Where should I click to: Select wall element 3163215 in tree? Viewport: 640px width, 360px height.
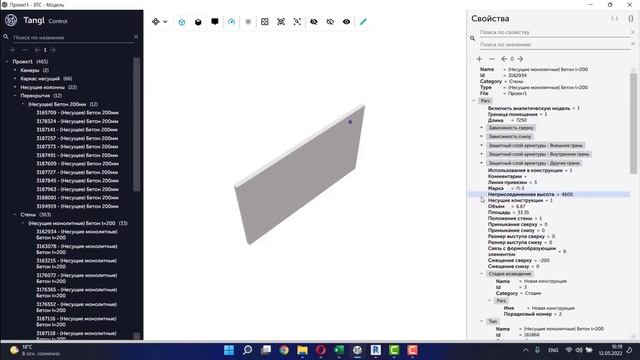tap(76, 263)
